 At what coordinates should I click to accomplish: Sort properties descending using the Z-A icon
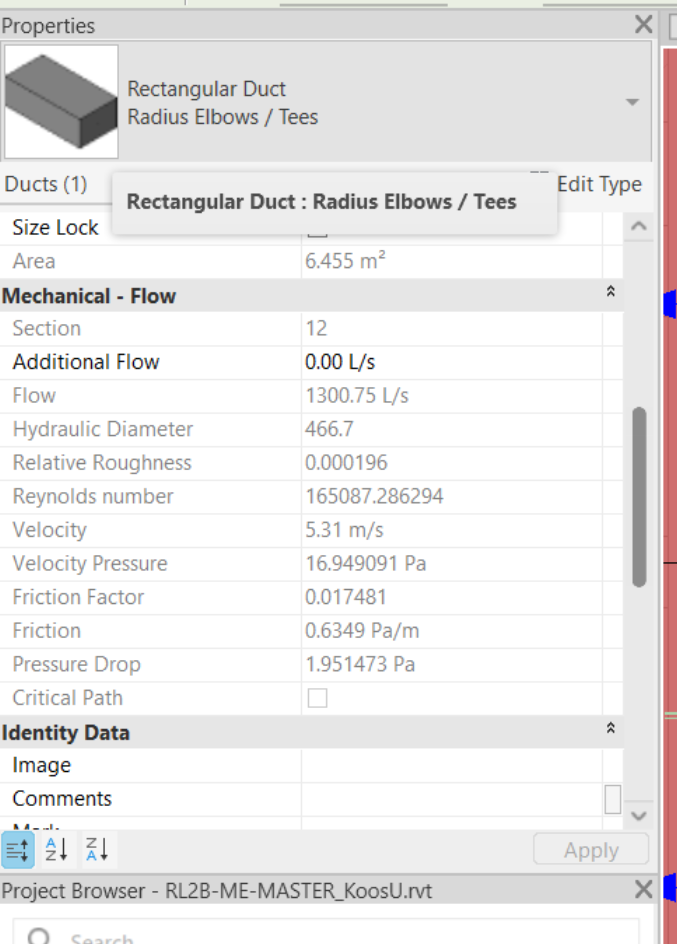95,849
